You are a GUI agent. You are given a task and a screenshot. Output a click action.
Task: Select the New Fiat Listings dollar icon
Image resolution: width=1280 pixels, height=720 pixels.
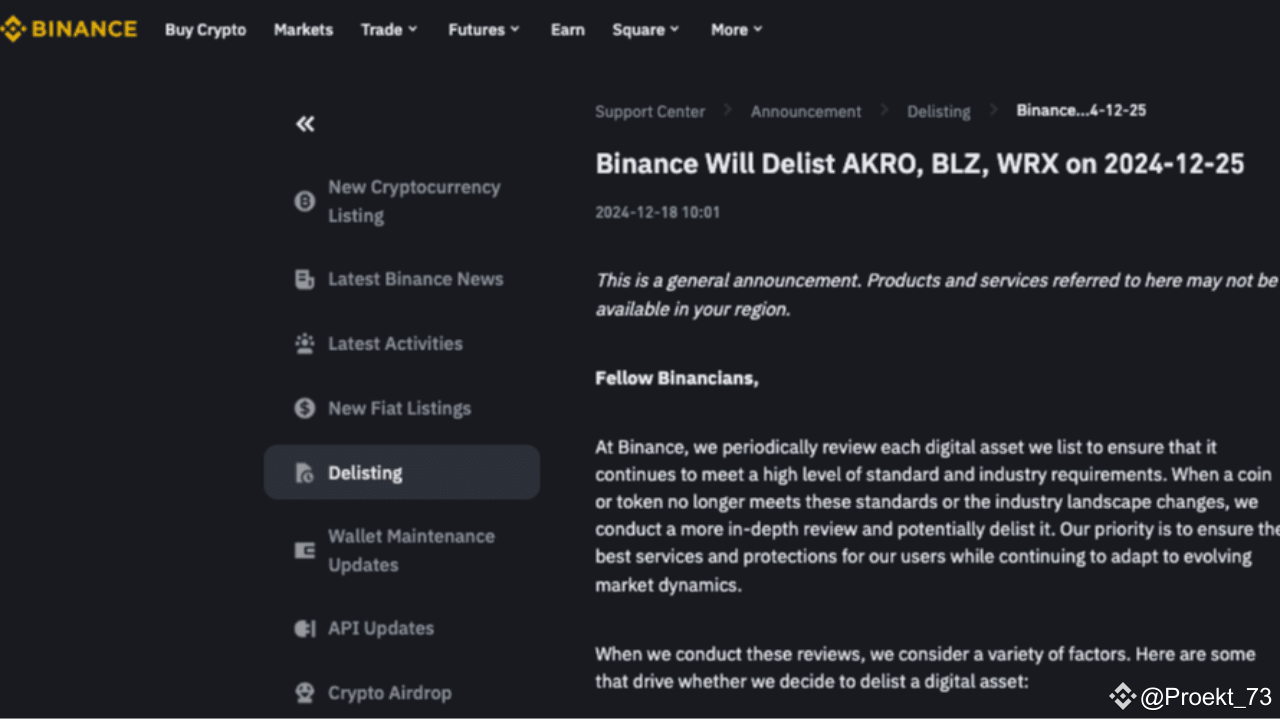303,408
